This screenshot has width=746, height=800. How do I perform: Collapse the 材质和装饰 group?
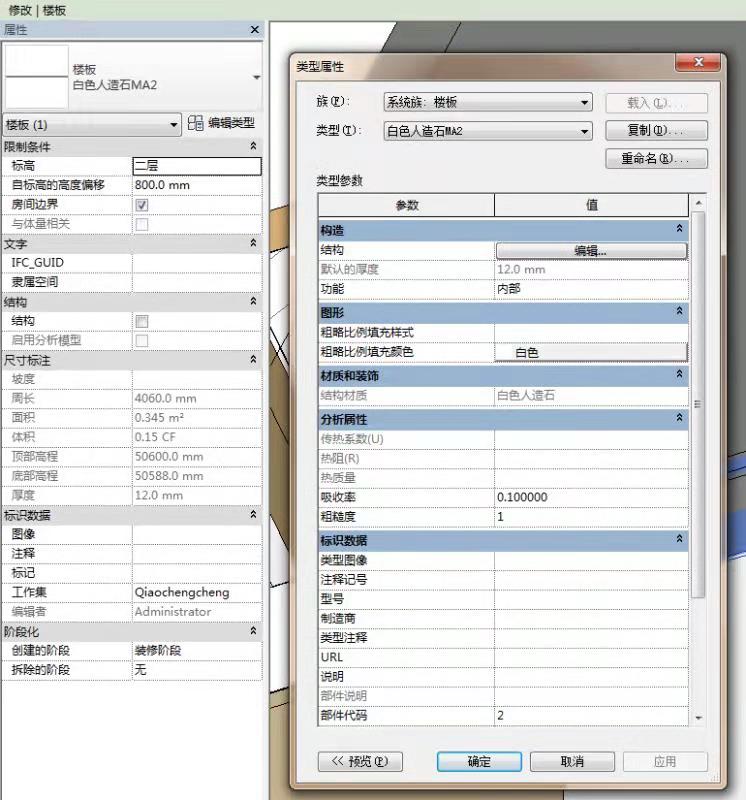coord(680,374)
